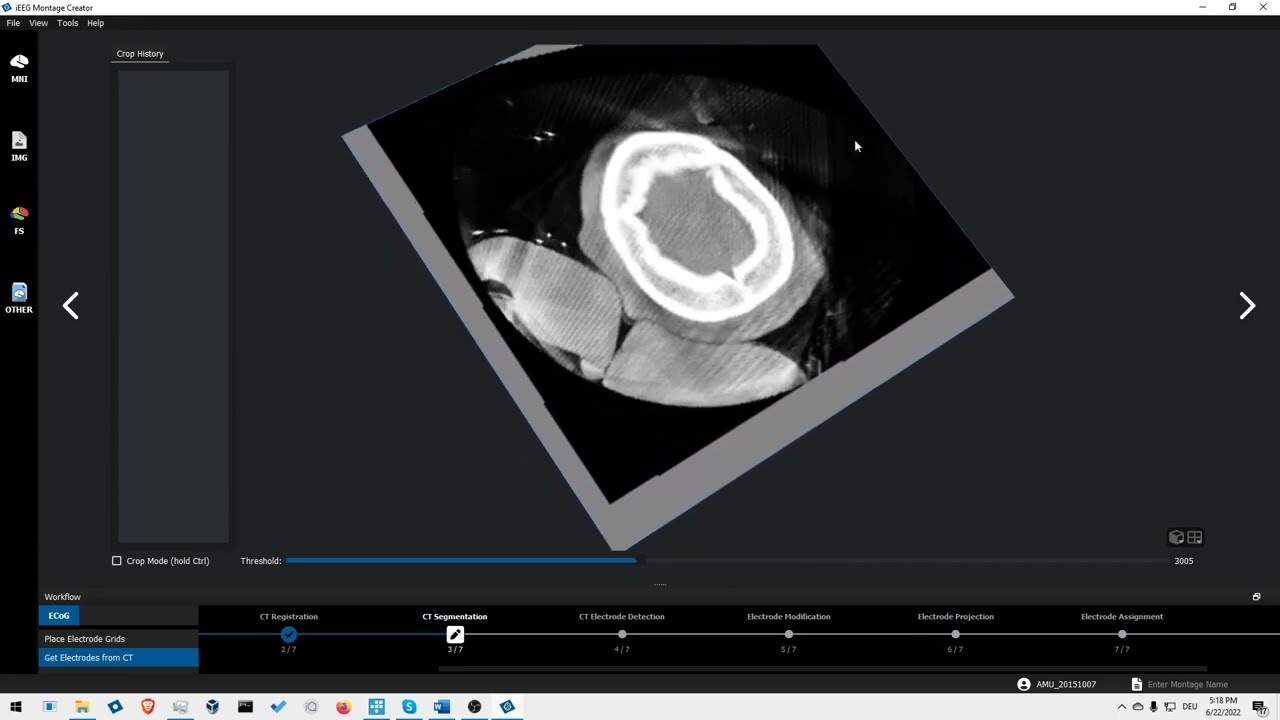Switch to grid multi-view layout

click(1194, 537)
